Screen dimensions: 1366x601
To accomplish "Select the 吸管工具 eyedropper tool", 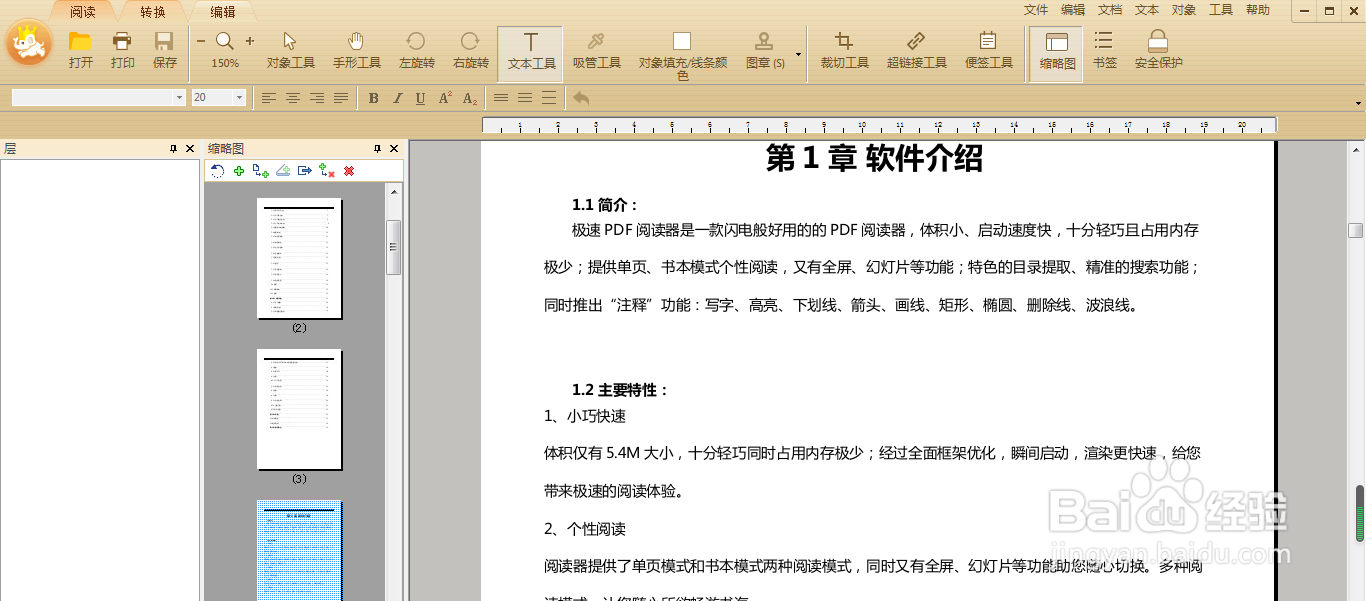I will 596,50.
